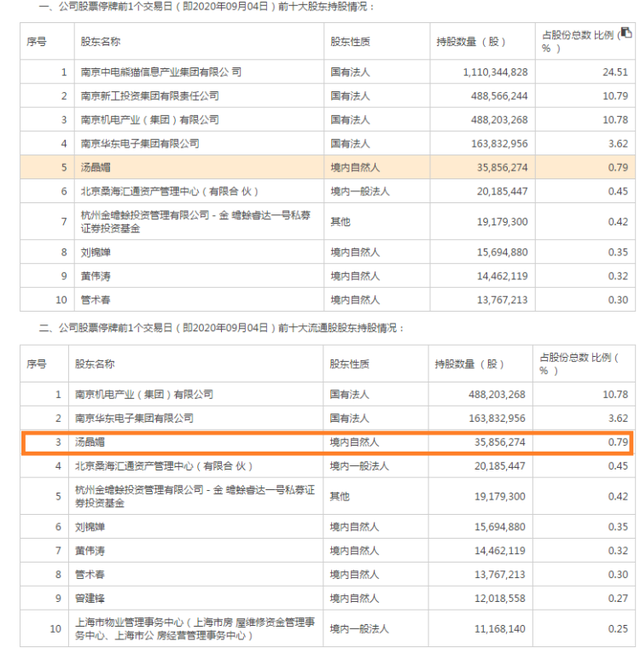Click 488,203,268 in 流通股股东 table
Screen dimensions: 640x648
coord(497,395)
